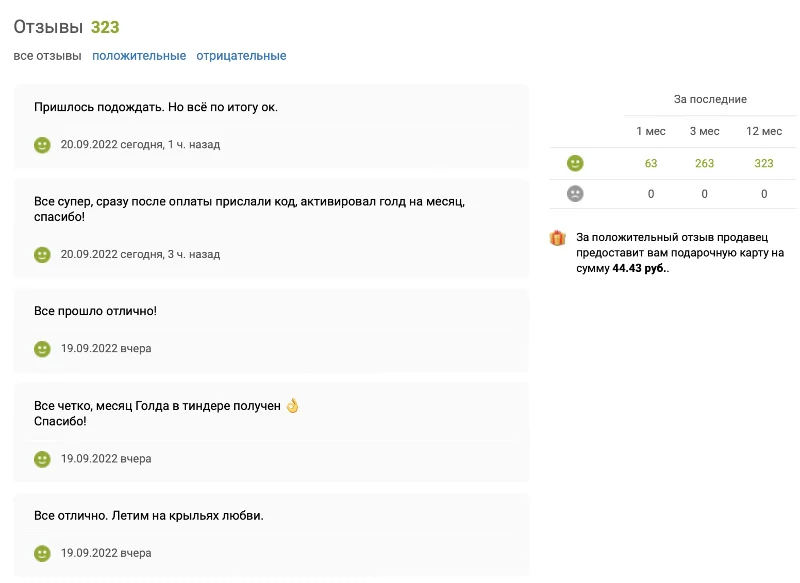This screenshot has height=583, width=800.
Task: Click the review text 'Все прошло отлично!'
Action: (95, 311)
